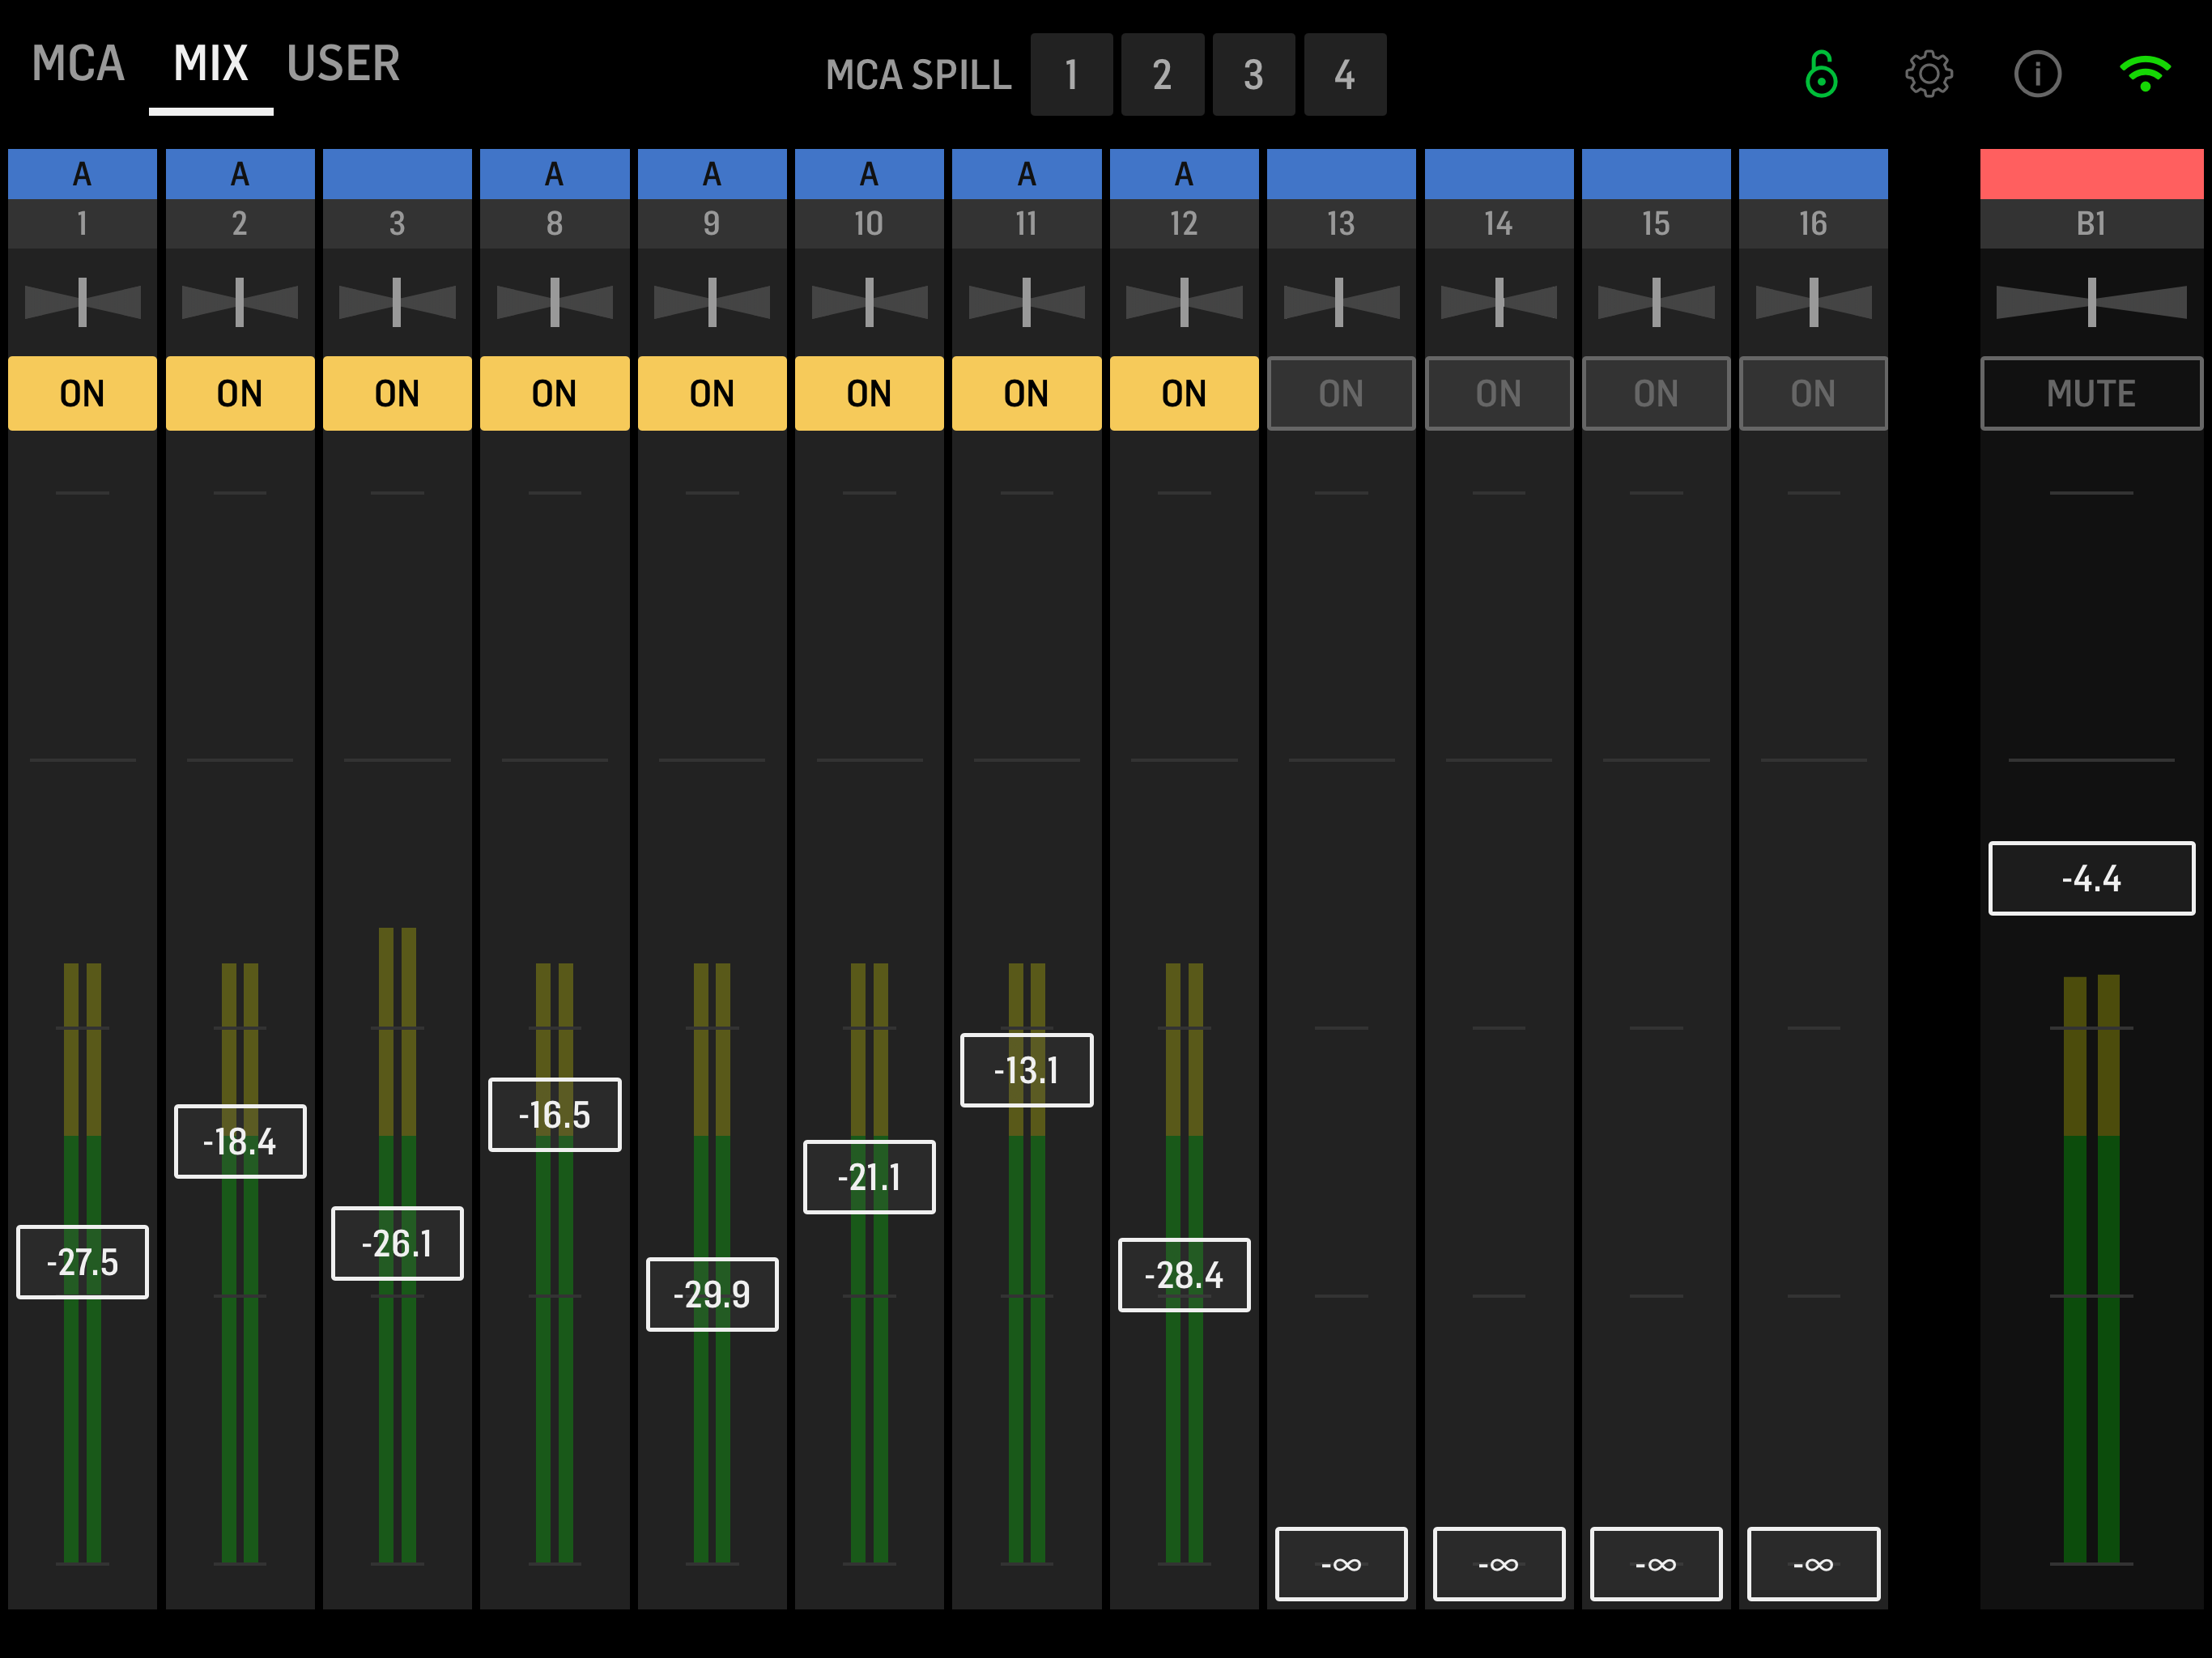Click the channel number 10 label
The height and width of the screenshot is (1658, 2212).
click(869, 223)
